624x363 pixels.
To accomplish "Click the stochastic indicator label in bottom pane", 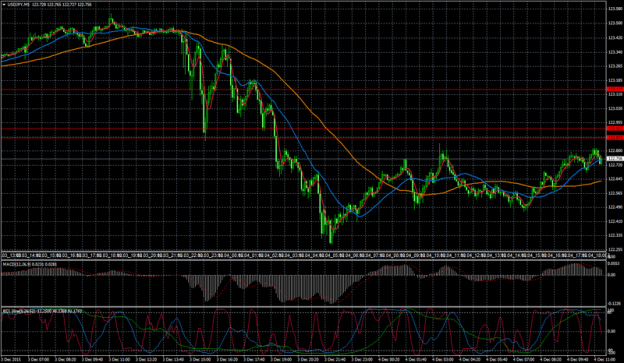I will 43,310.
